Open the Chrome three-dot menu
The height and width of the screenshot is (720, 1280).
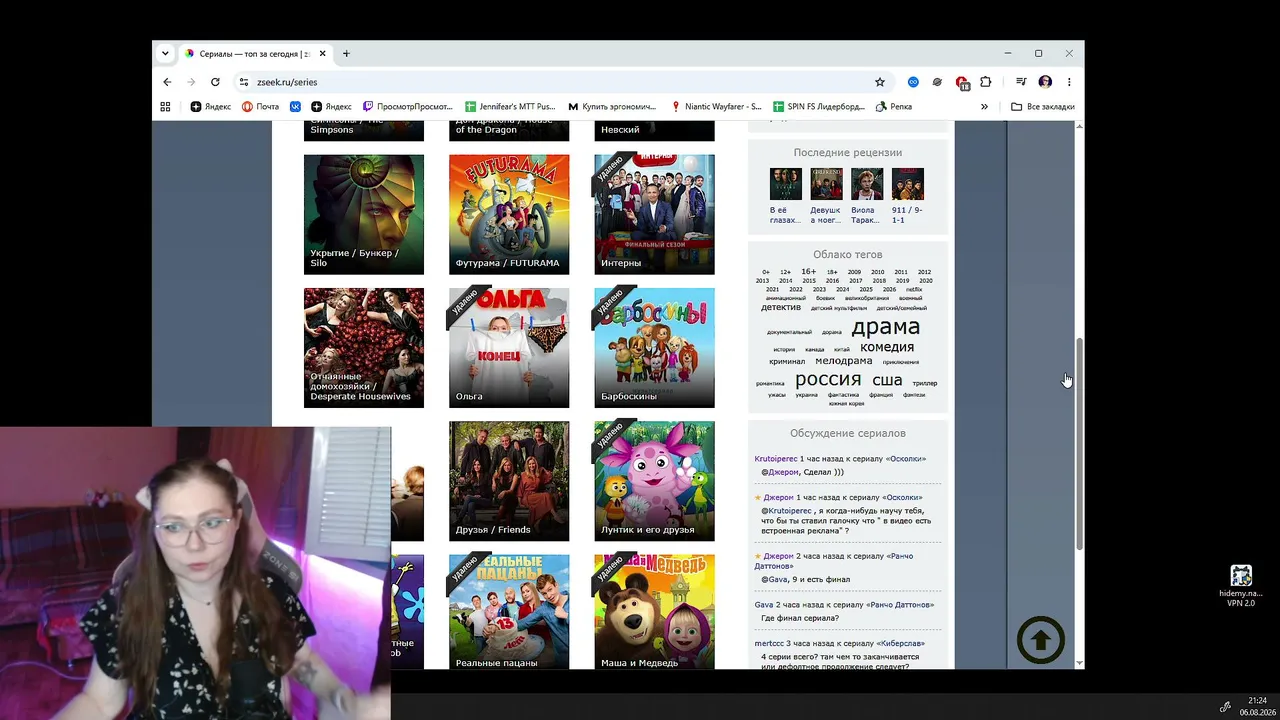tap(1069, 82)
